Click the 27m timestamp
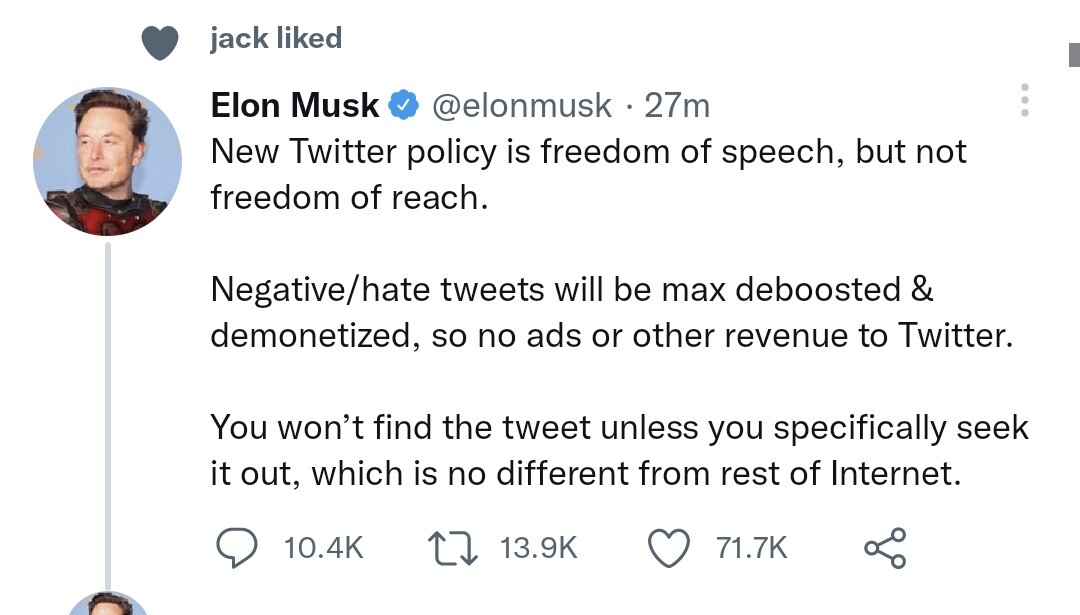Screen dimensions: 1080x615 click(x=677, y=105)
